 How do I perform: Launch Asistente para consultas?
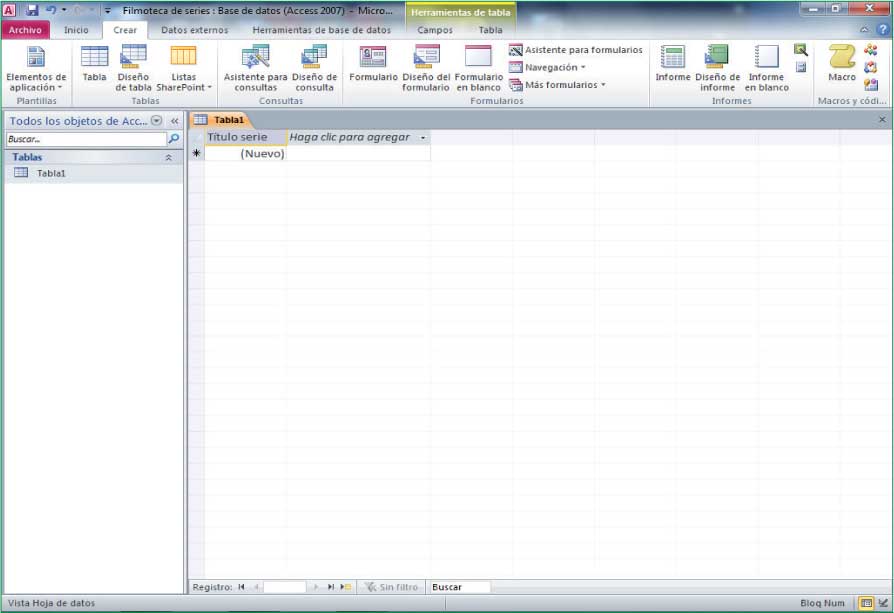click(x=255, y=66)
